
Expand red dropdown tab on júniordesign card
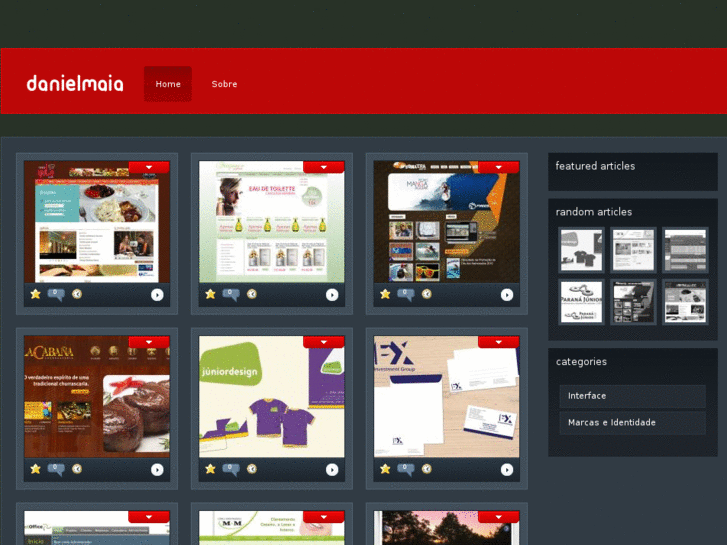pos(324,342)
